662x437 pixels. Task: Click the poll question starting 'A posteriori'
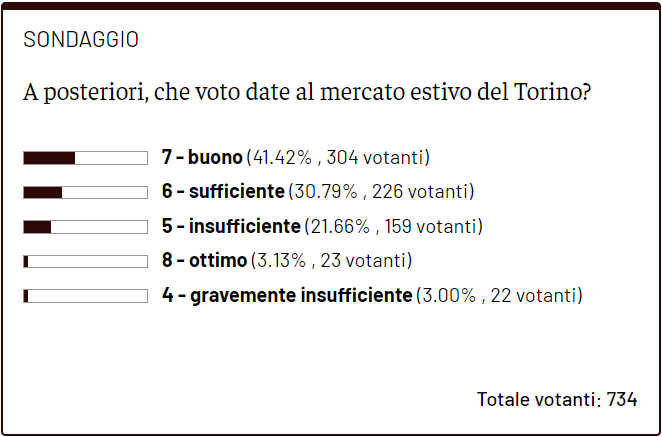[306, 93]
